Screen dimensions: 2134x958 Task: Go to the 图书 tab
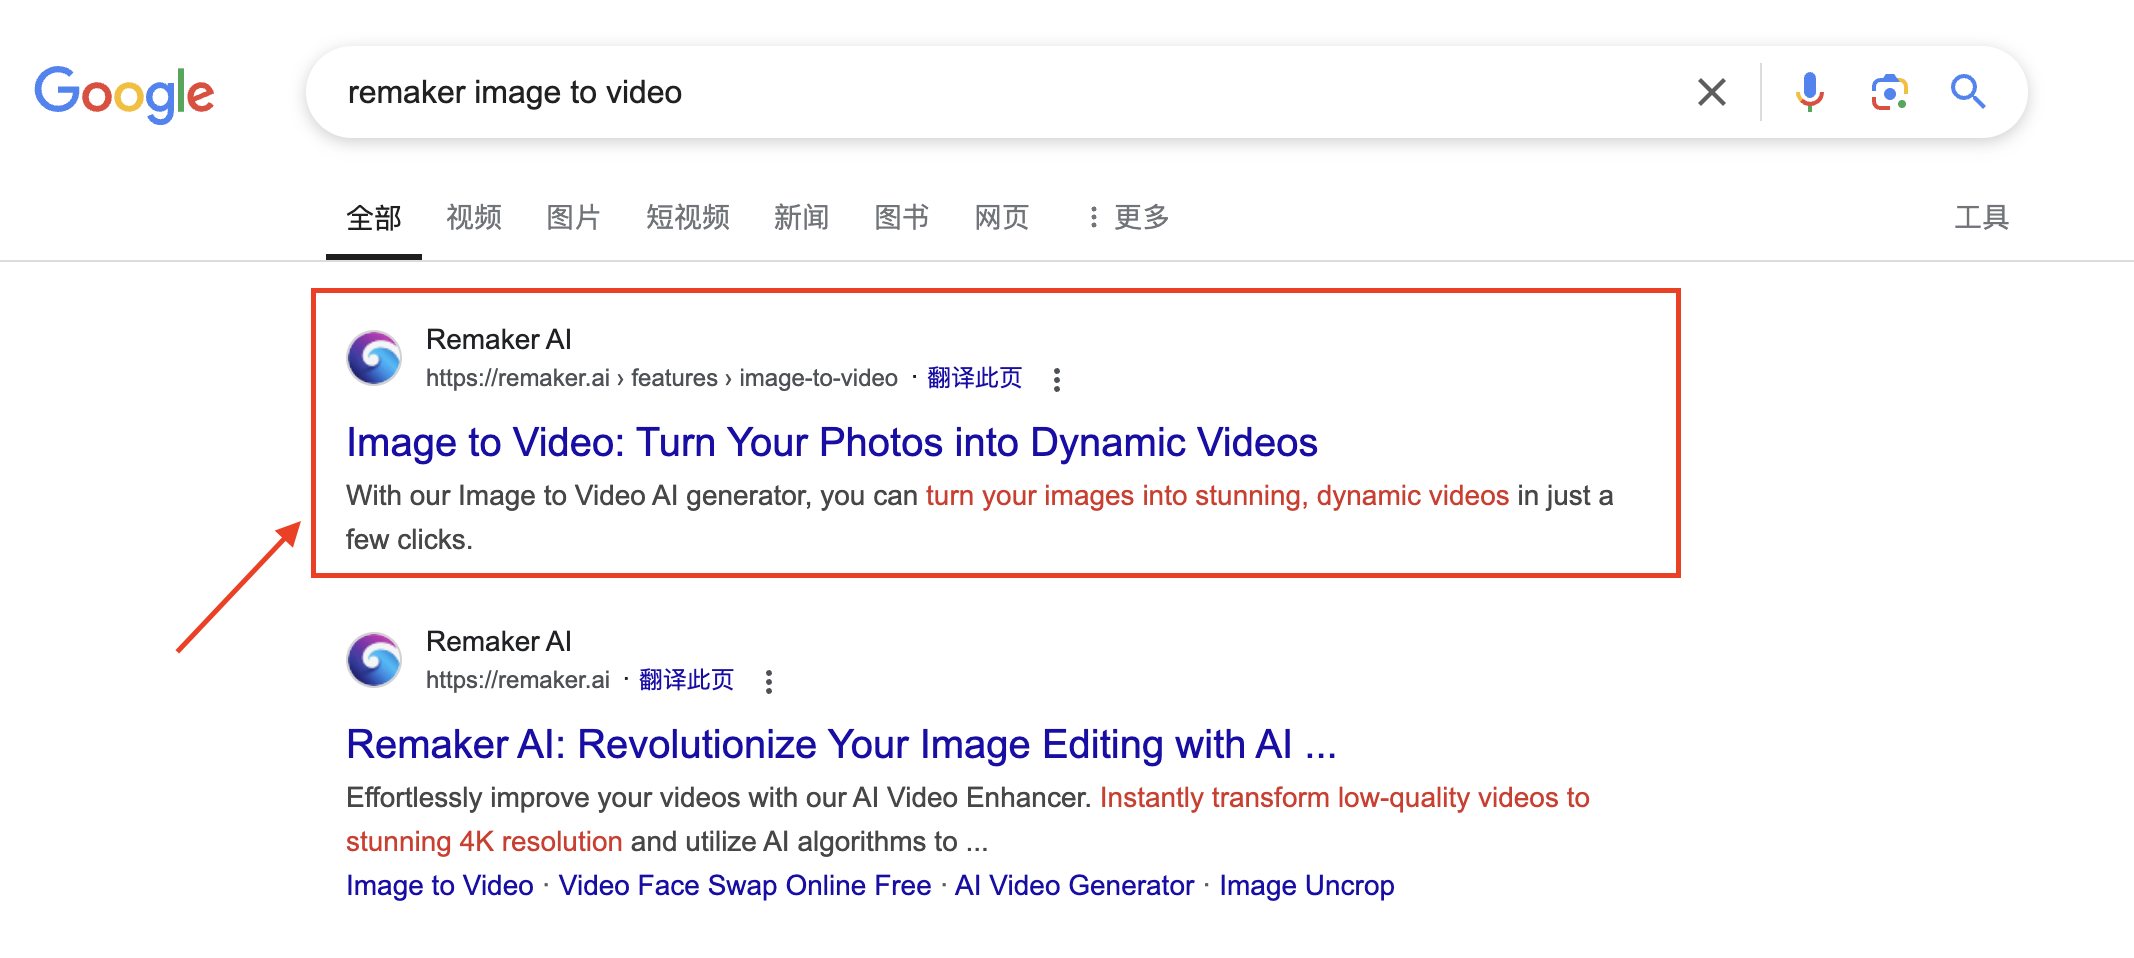point(902,217)
